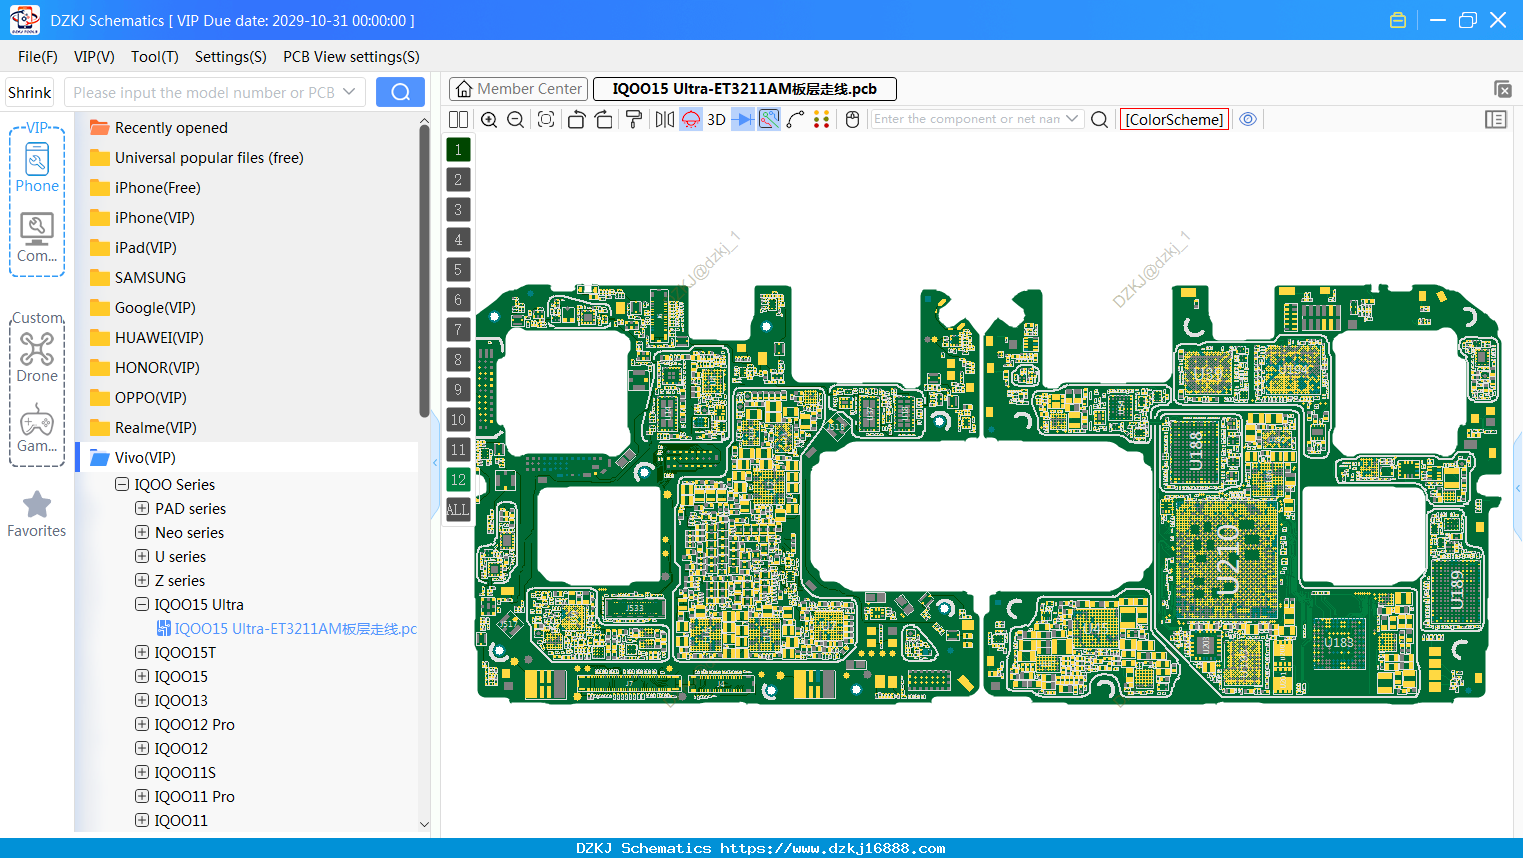
Task: Switch to the IQOO15 Ultra-ET3211AM pcb tab
Action: 745,89
